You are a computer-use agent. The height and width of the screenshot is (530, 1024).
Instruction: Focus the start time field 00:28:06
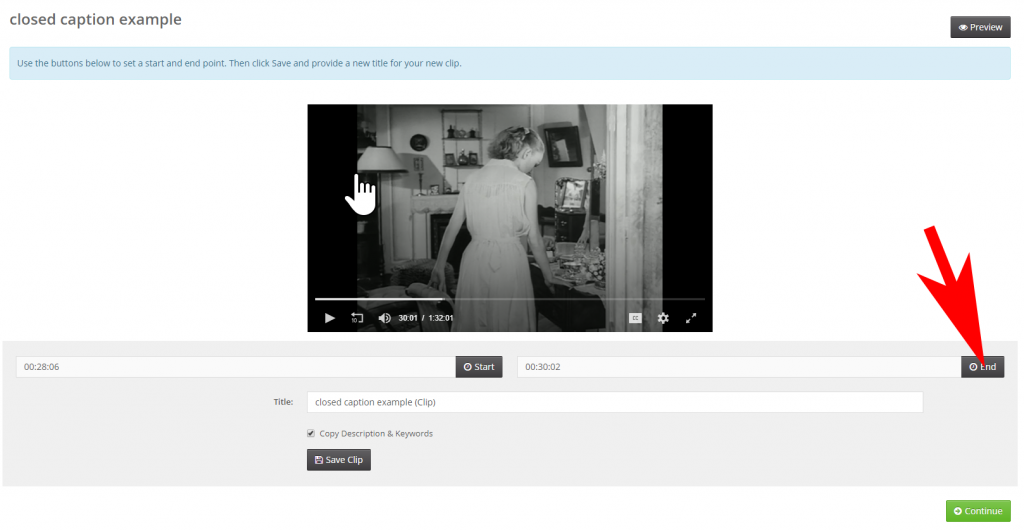tap(236, 367)
